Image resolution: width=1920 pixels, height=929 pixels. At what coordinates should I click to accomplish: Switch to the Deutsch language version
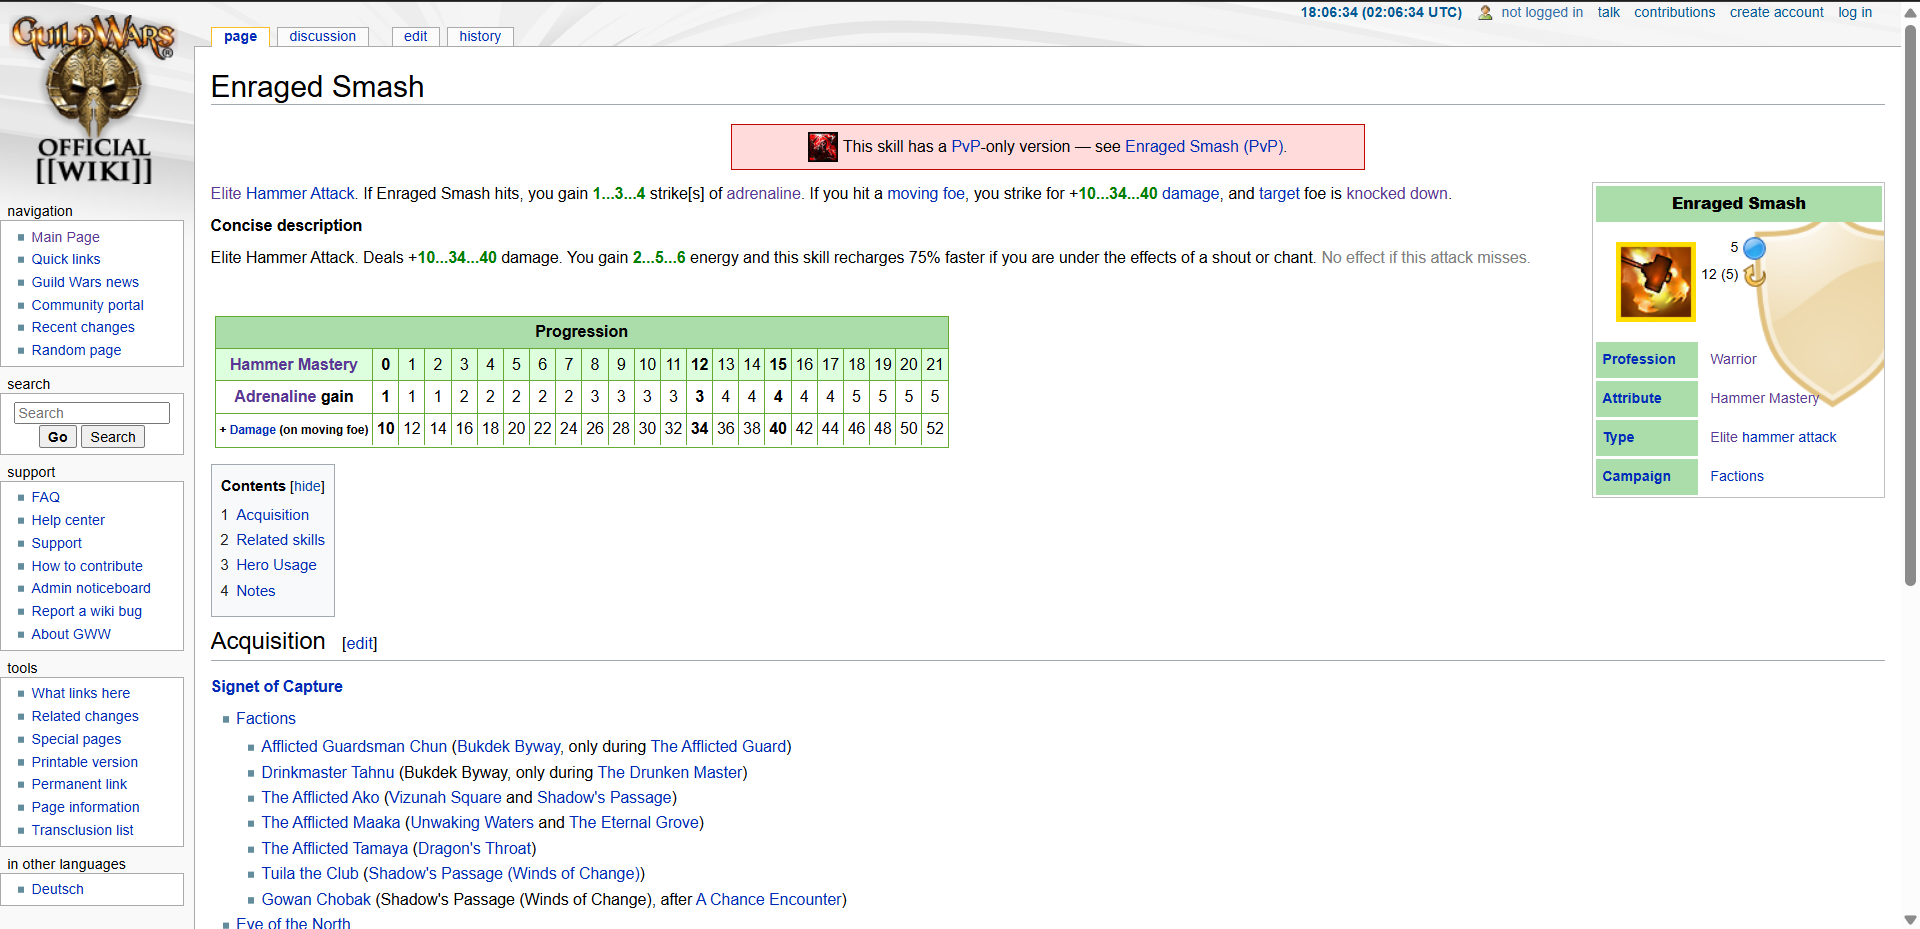tap(57, 889)
